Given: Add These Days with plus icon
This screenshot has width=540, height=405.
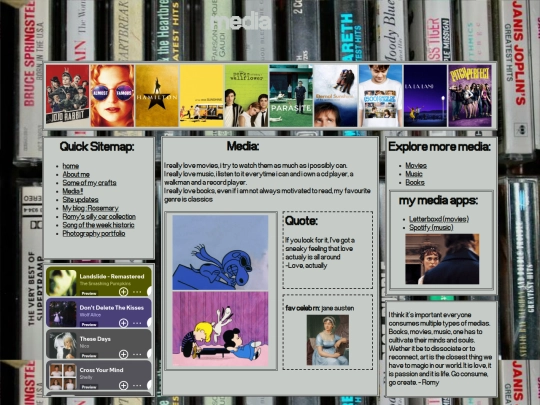Looking at the screenshot, I should click(x=123, y=354).
